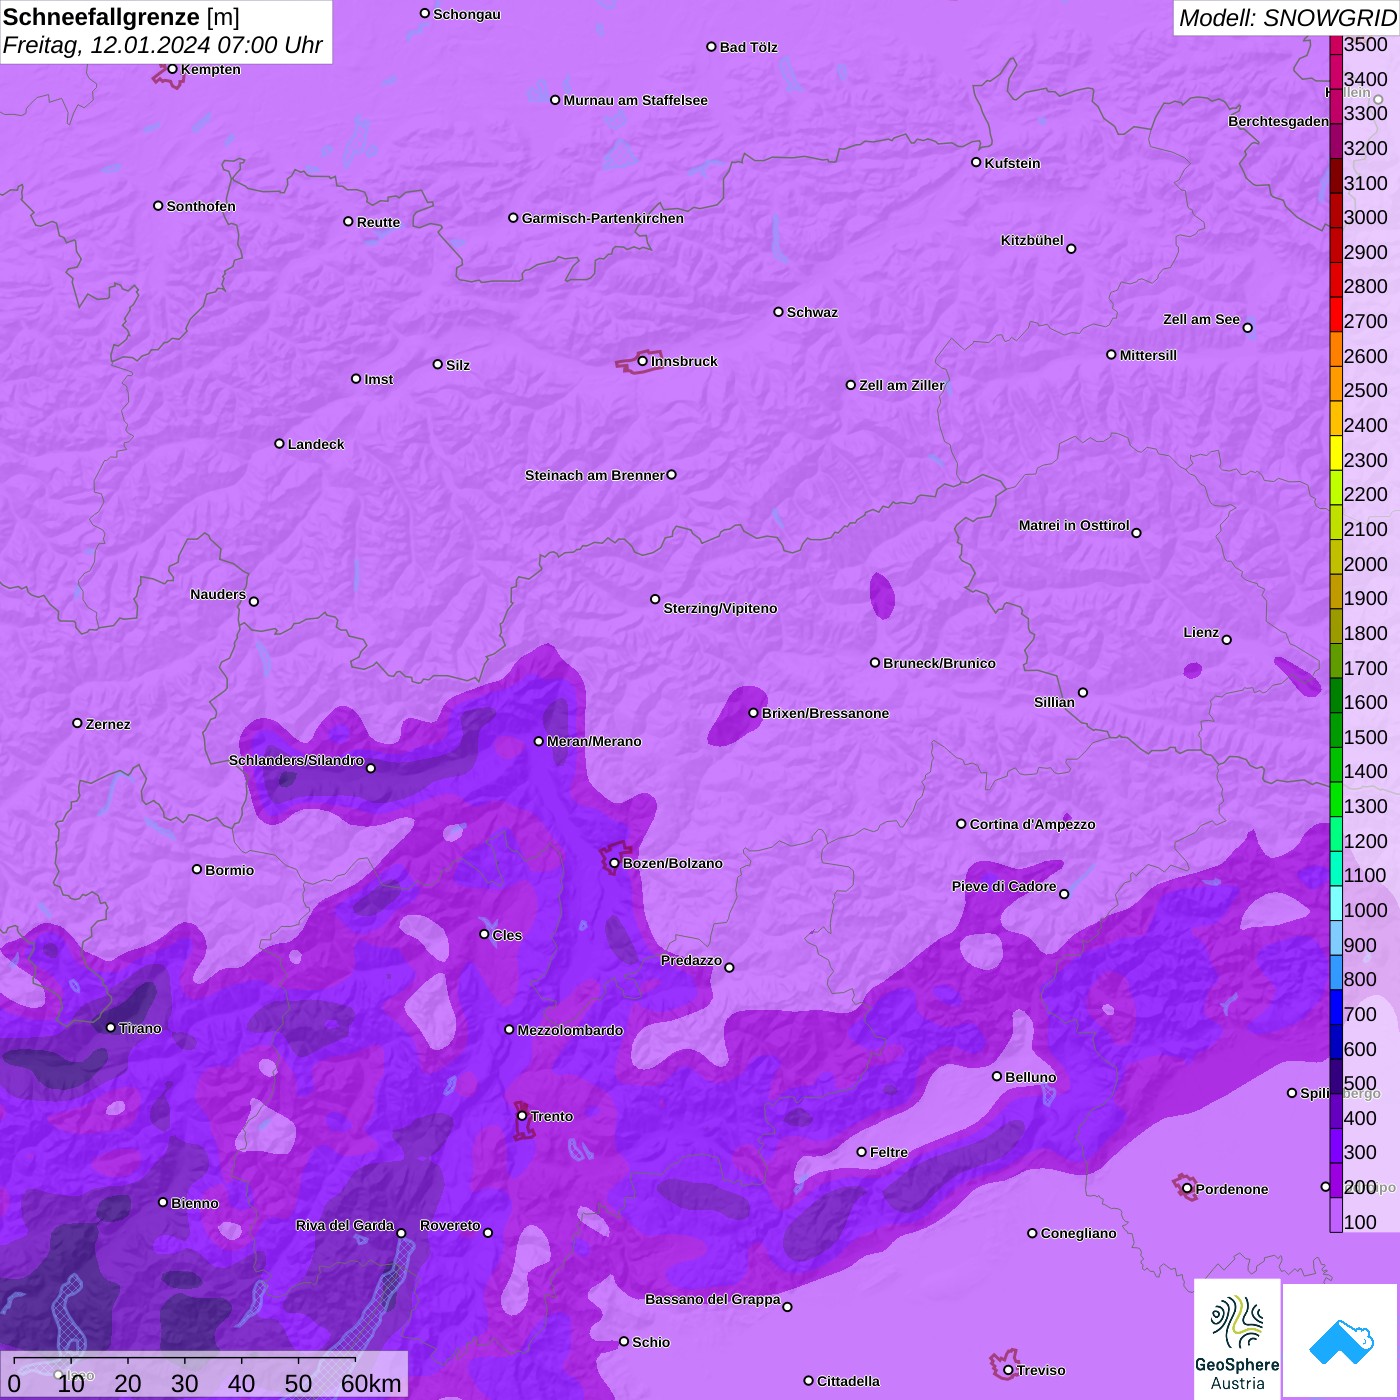Click the Matrei in Osttirol label
Viewport: 1400px width, 1400px height.
(x=1074, y=525)
